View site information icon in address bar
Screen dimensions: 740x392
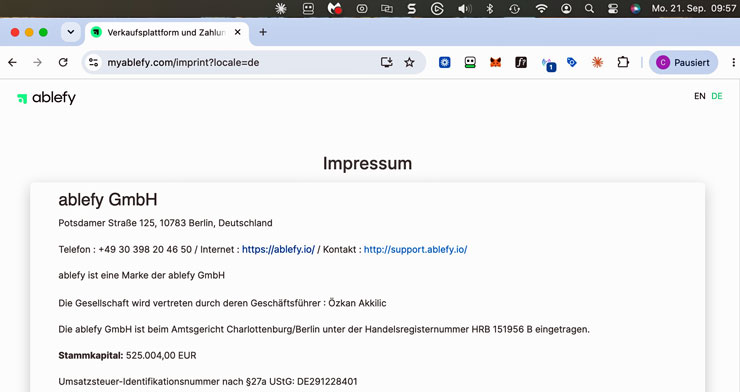point(93,62)
